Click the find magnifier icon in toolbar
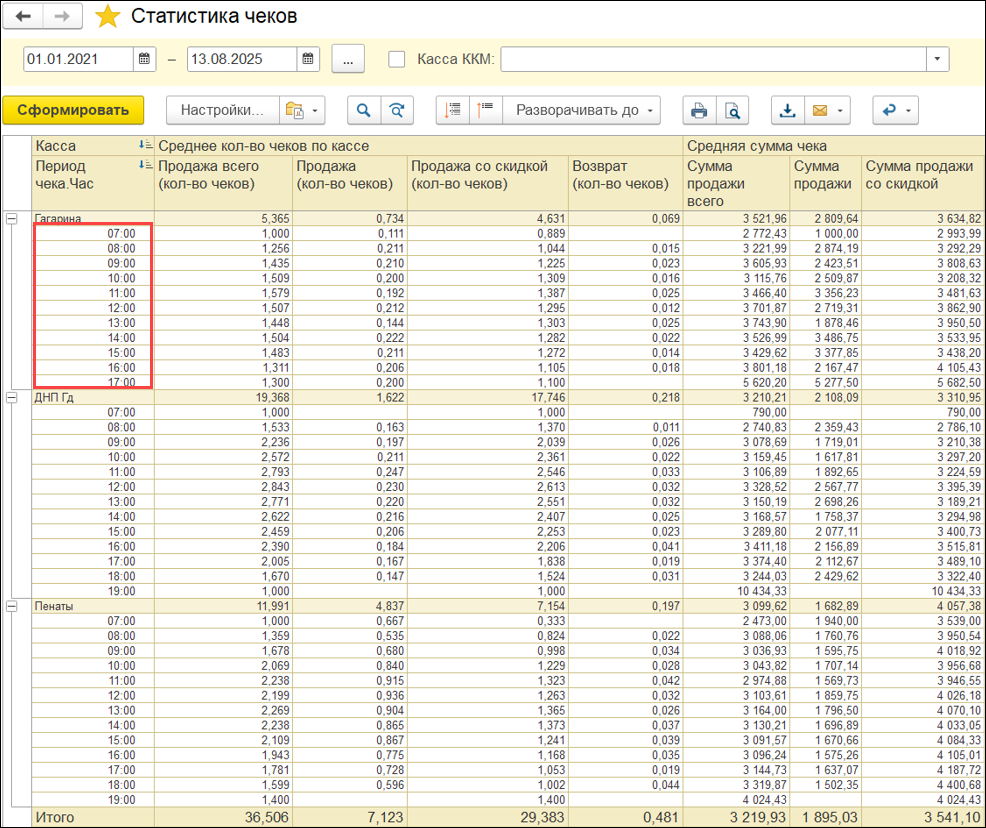The image size is (986, 828). point(364,110)
